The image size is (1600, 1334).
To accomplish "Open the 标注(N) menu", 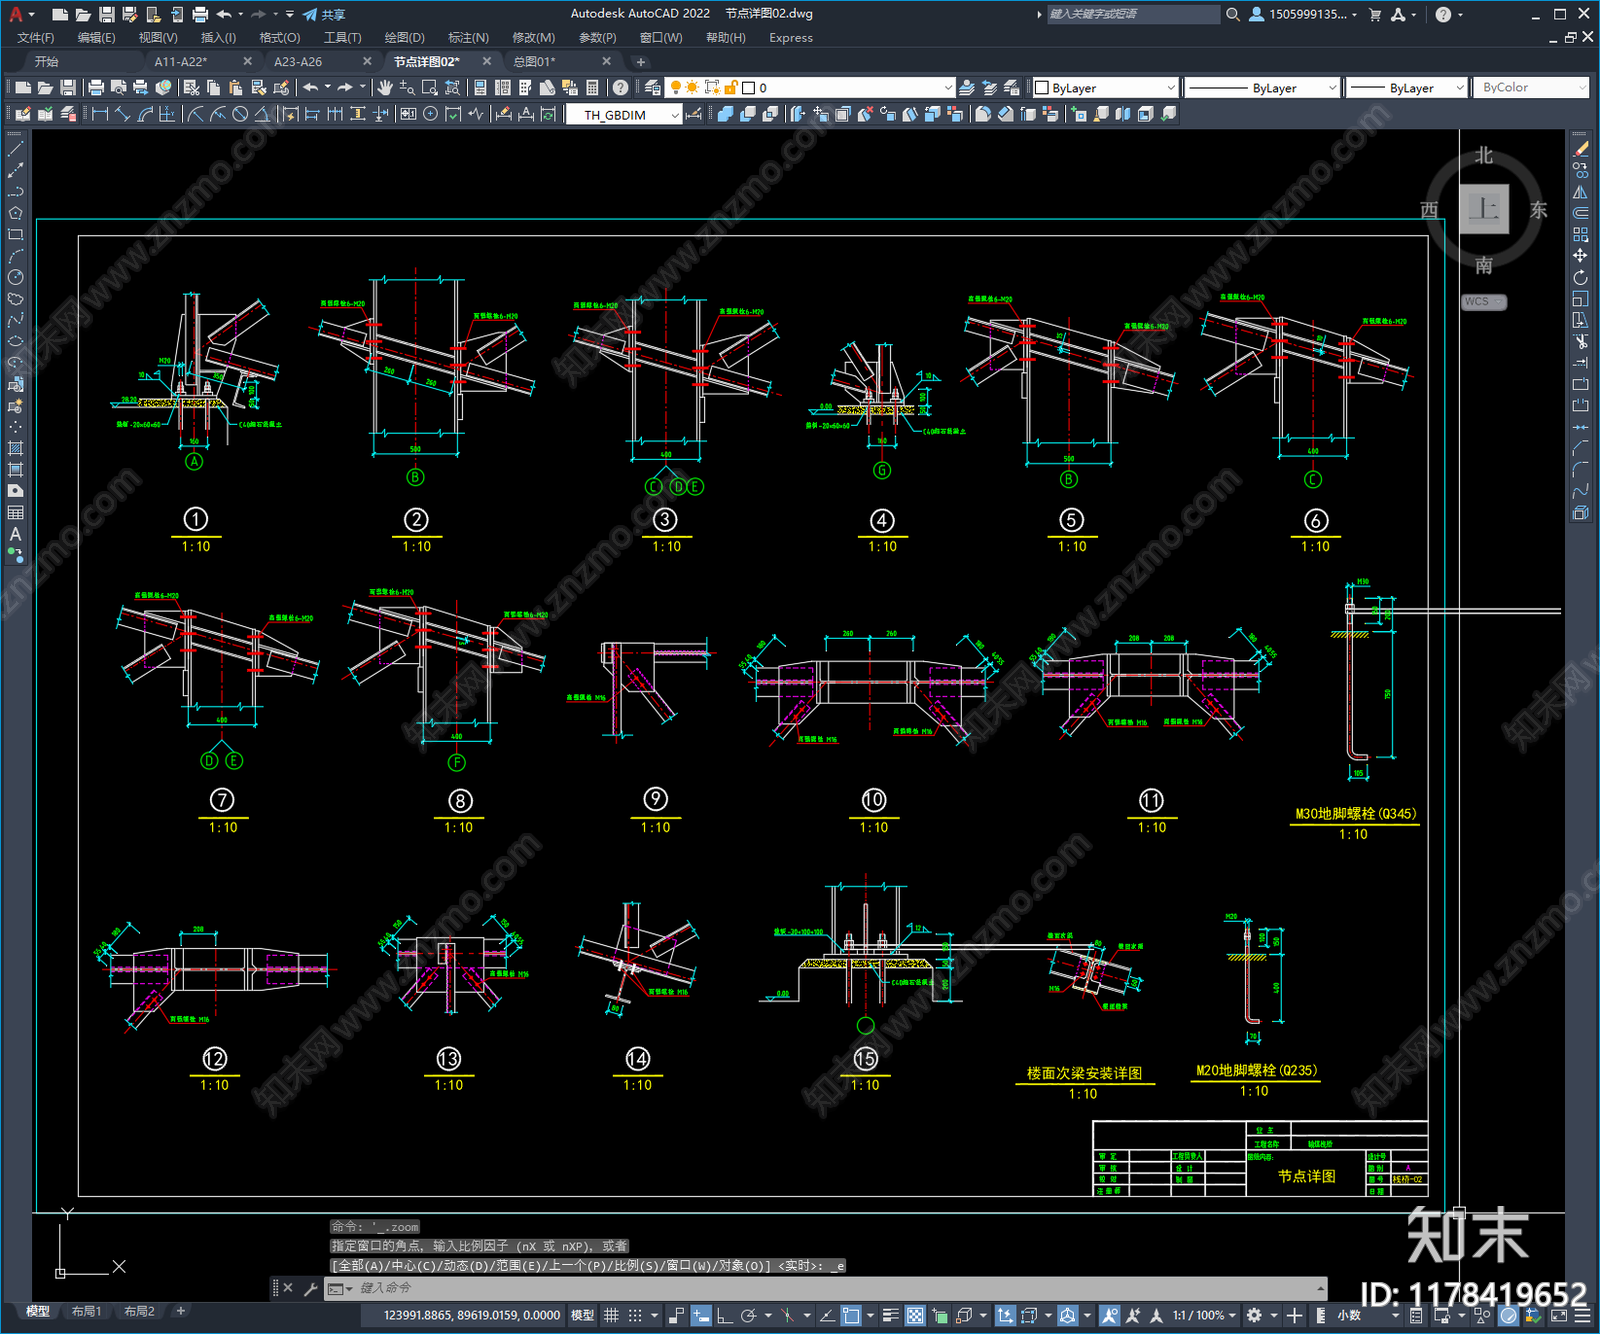I will [x=468, y=38].
